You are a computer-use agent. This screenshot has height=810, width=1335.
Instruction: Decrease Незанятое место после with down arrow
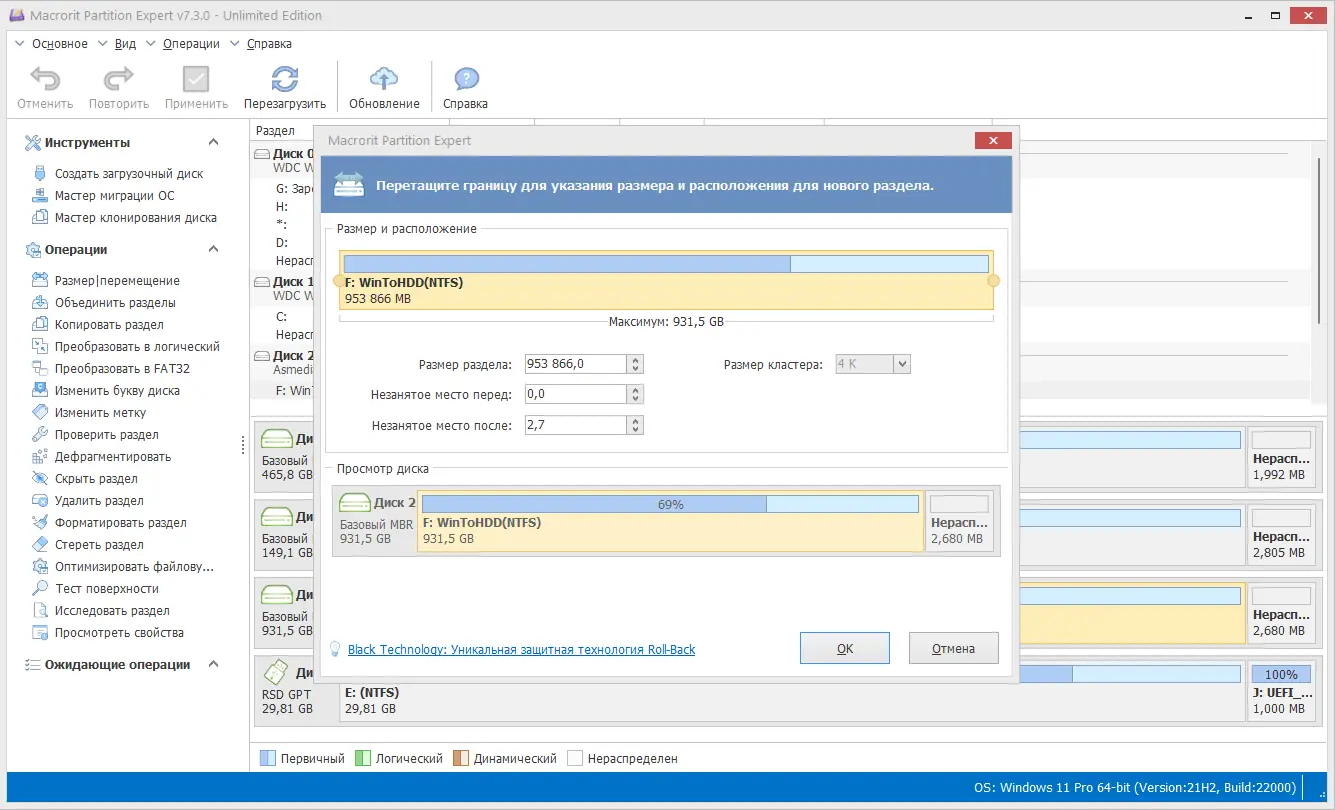(x=636, y=430)
